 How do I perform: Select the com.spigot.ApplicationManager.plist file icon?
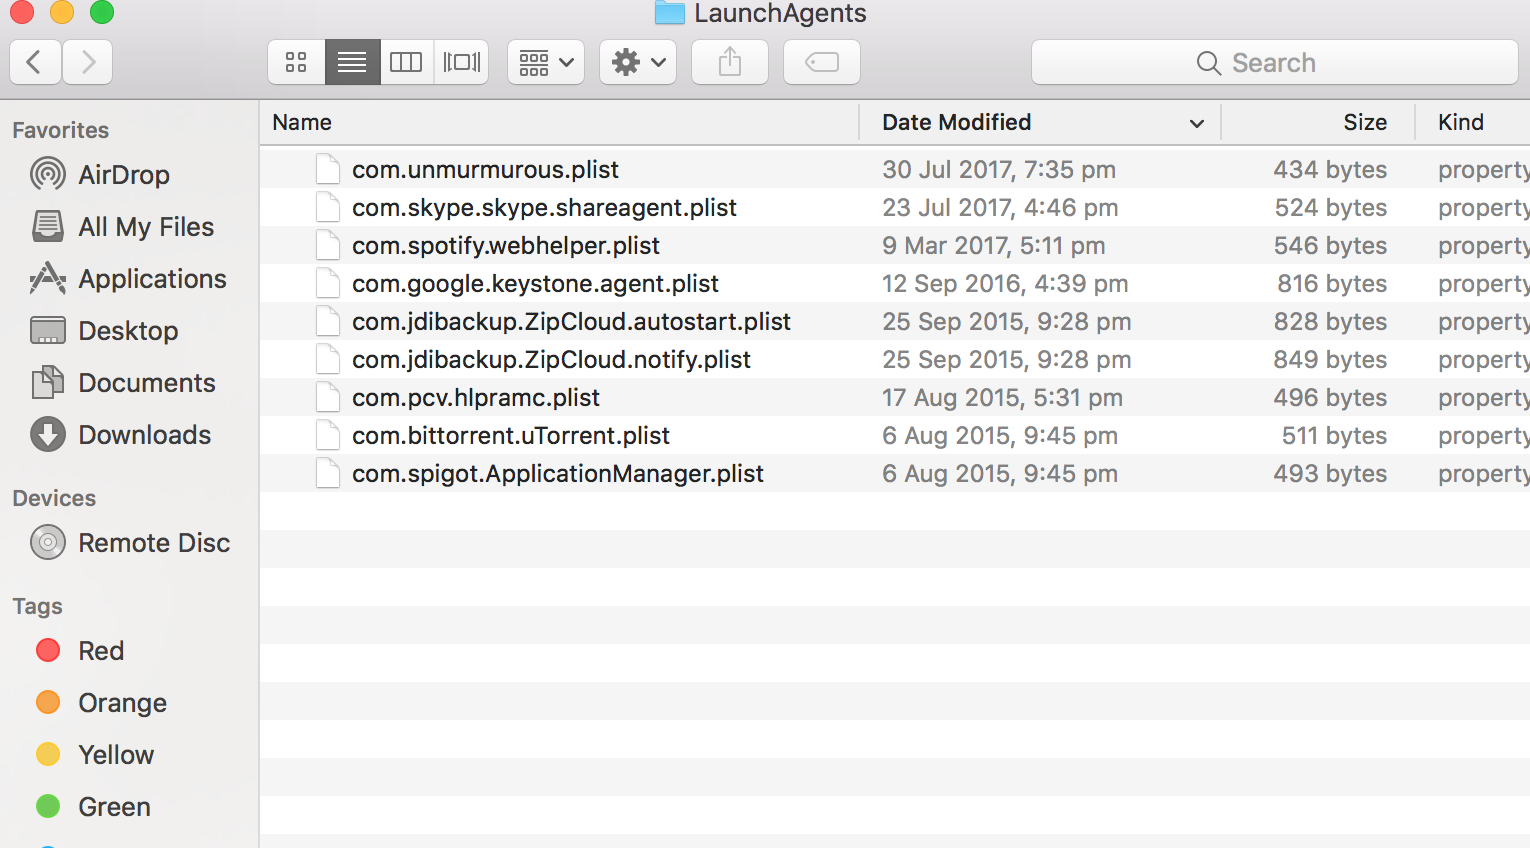coord(328,473)
